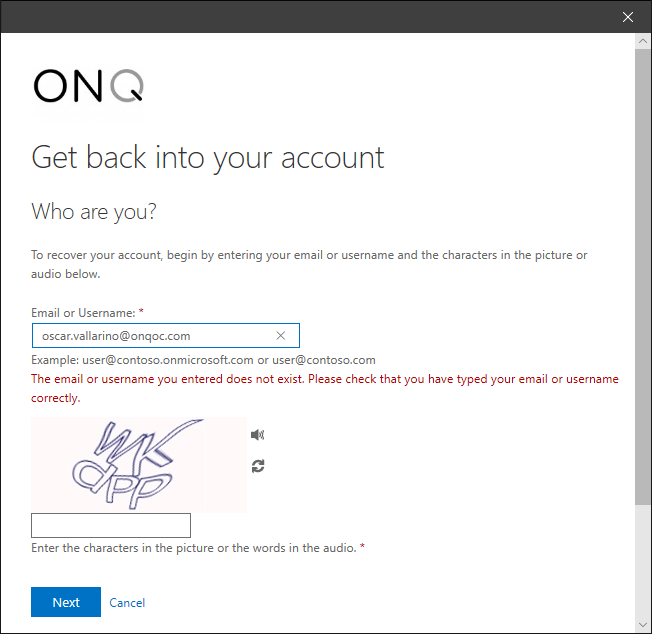Click the scrollbar up arrow
The height and width of the screenshot is (634, 652).
point(643,41)
